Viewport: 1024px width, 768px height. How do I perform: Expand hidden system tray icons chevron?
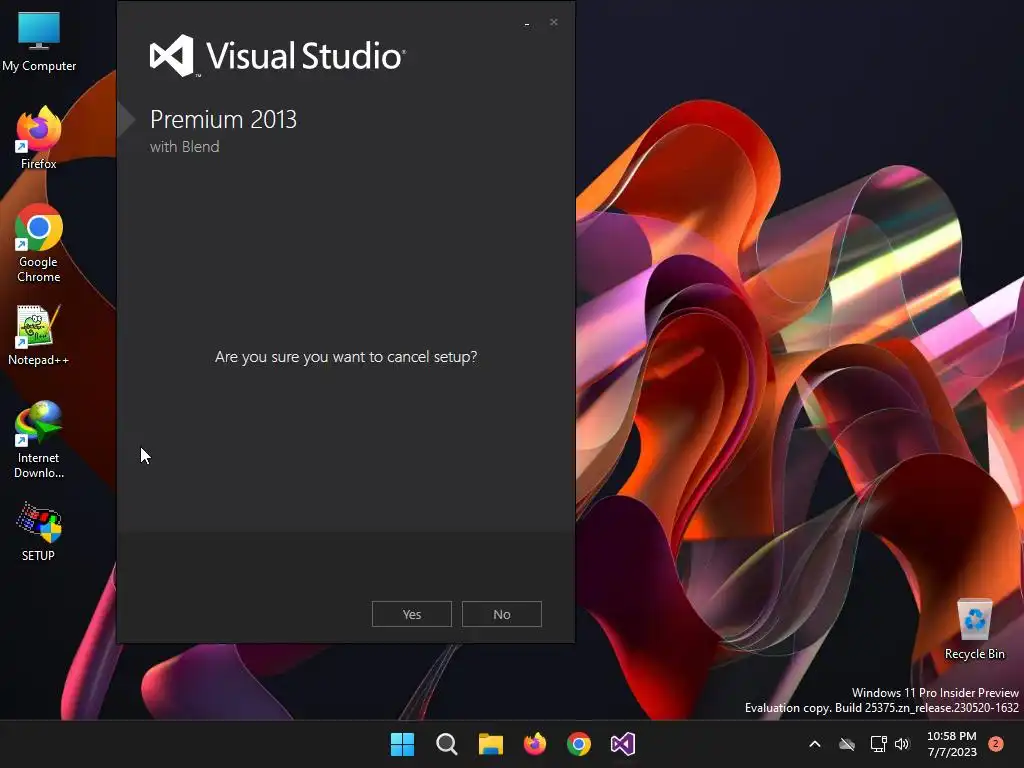(814, 744)
